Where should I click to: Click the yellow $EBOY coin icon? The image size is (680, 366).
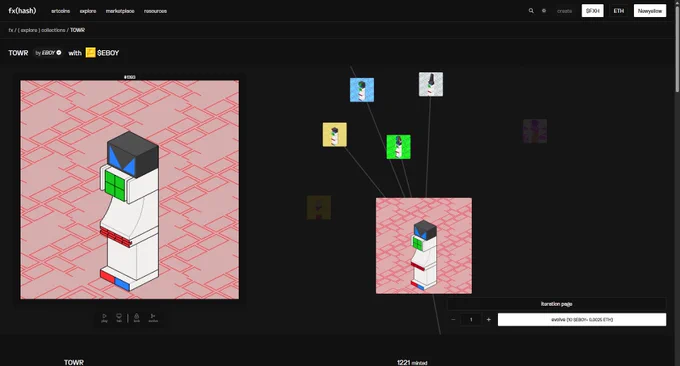click(90, 52)
